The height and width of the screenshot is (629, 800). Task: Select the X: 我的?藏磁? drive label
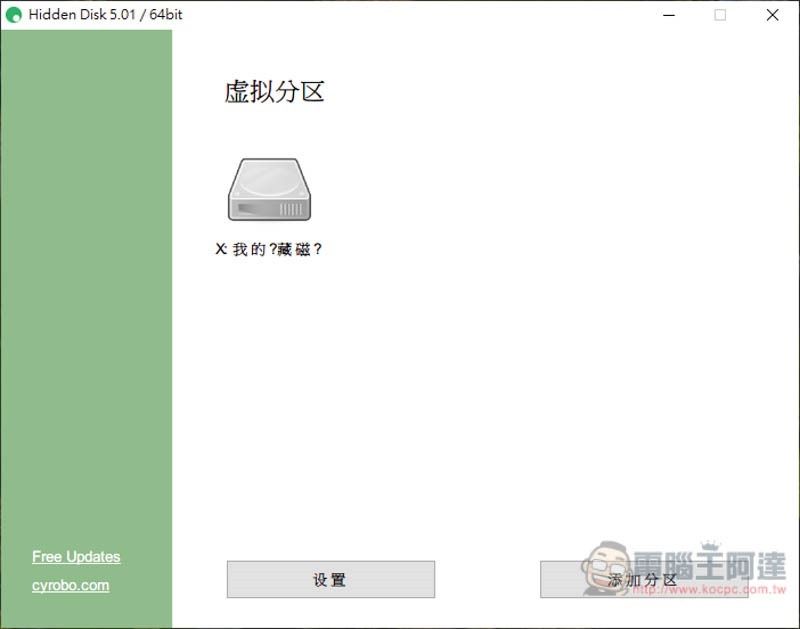pyautogui.click(x=268, y=249)
